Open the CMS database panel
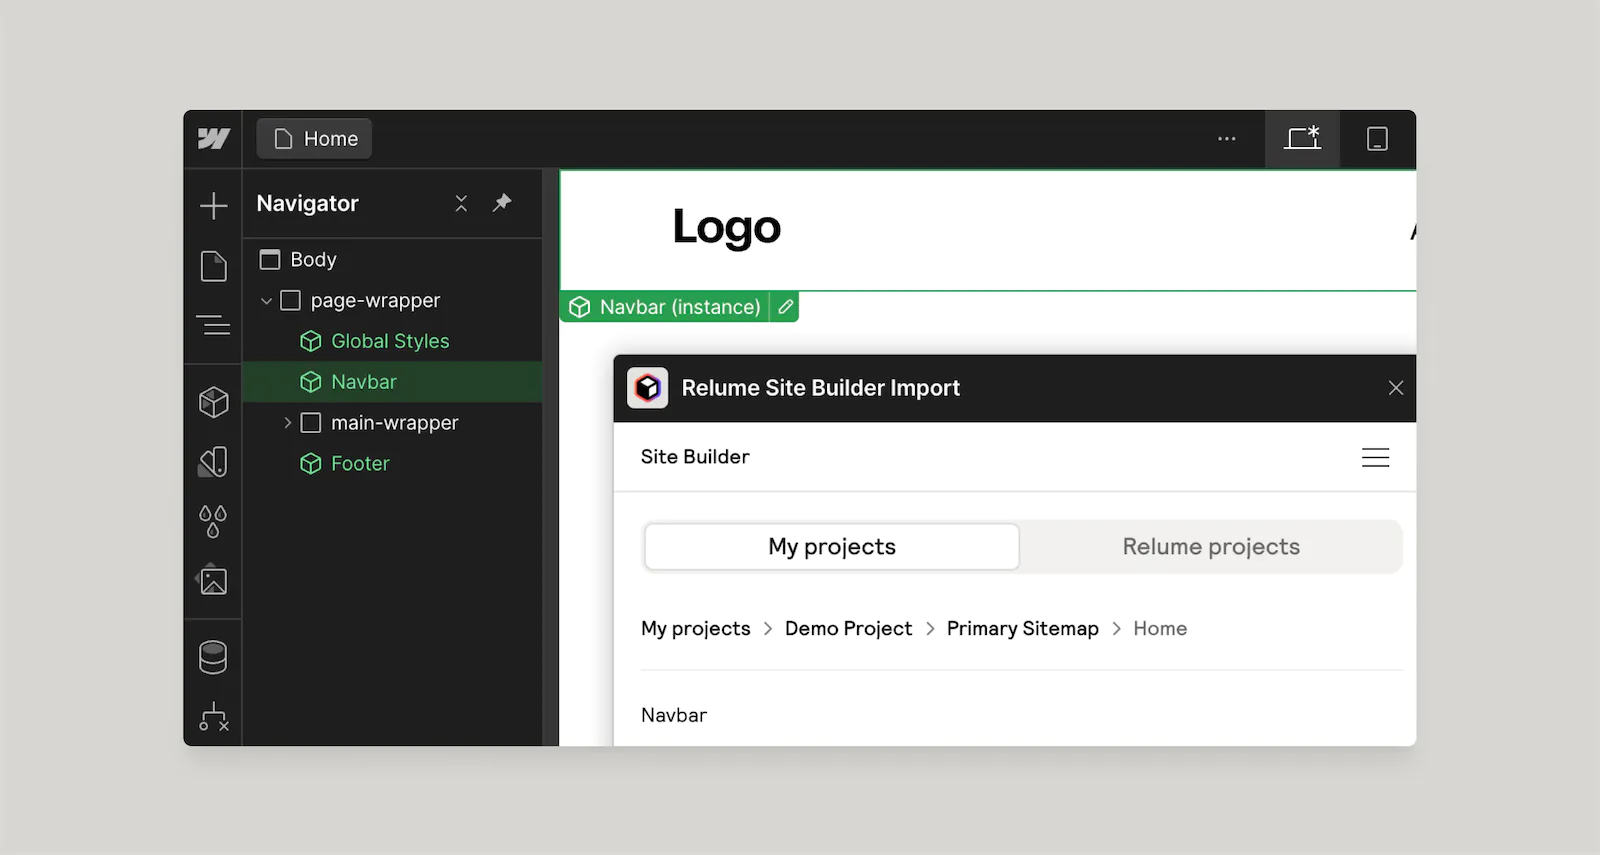 click(213, 657)
